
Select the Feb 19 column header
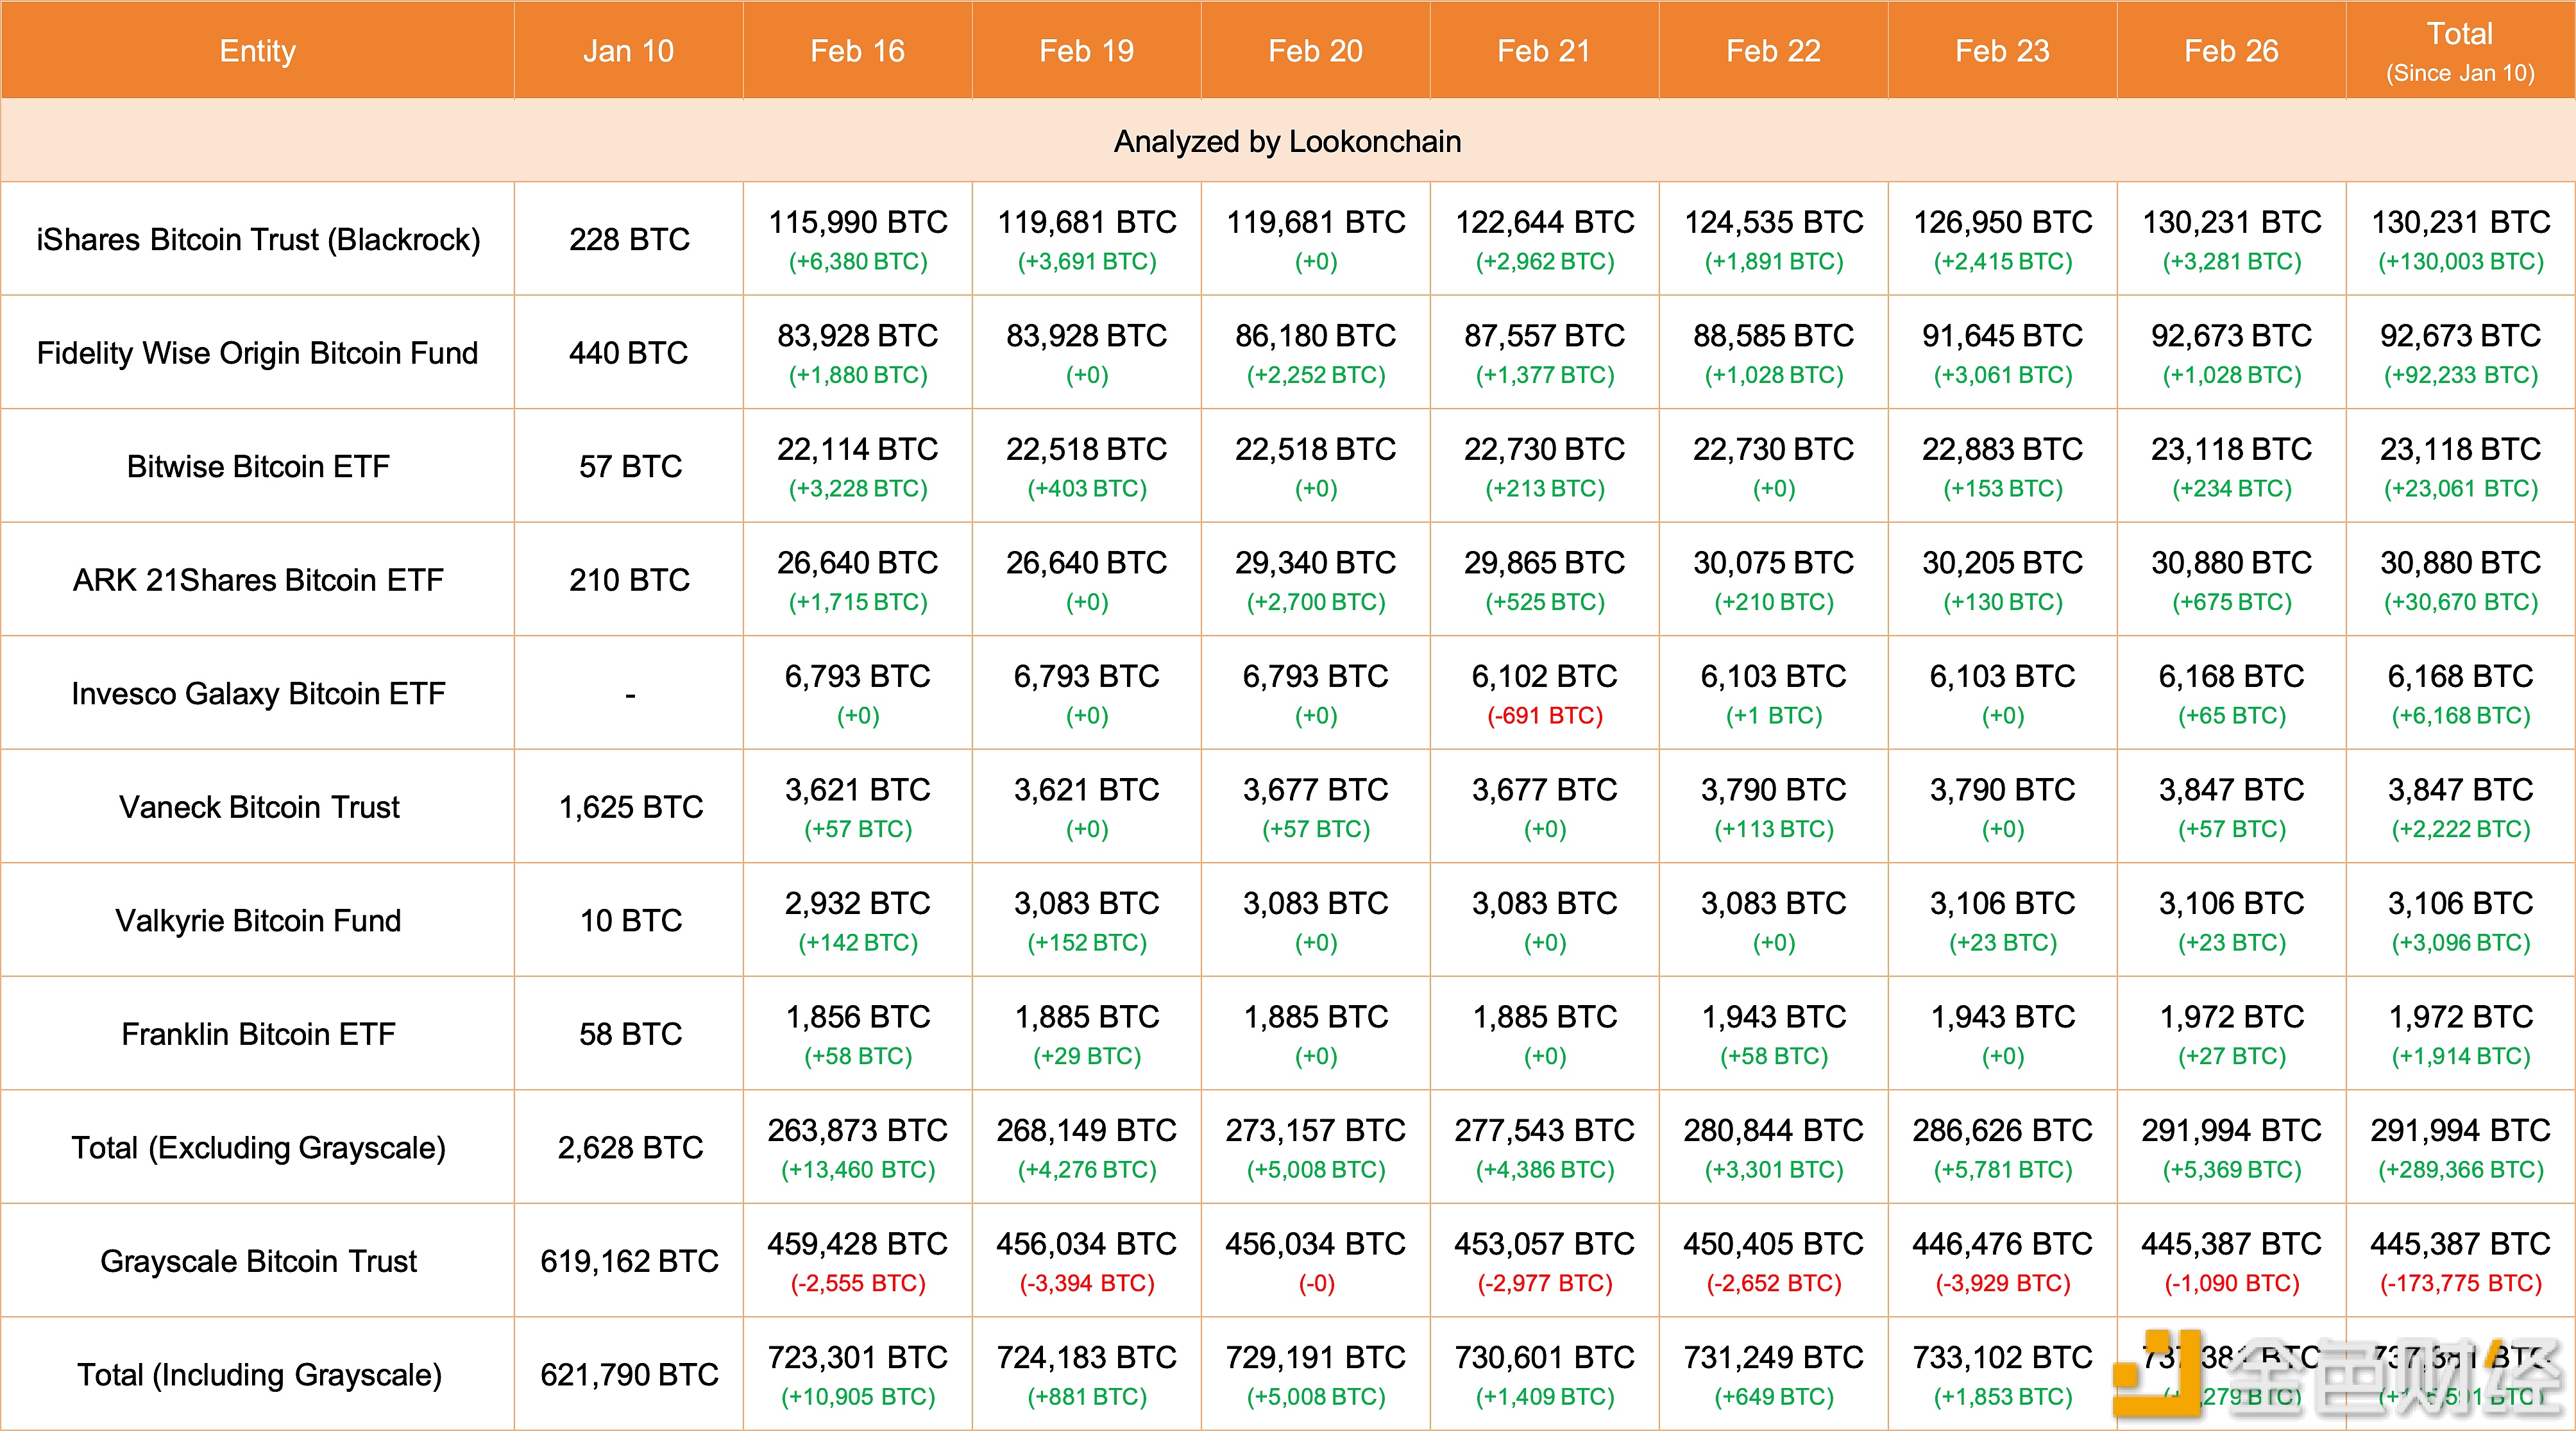coord(1086,51)
